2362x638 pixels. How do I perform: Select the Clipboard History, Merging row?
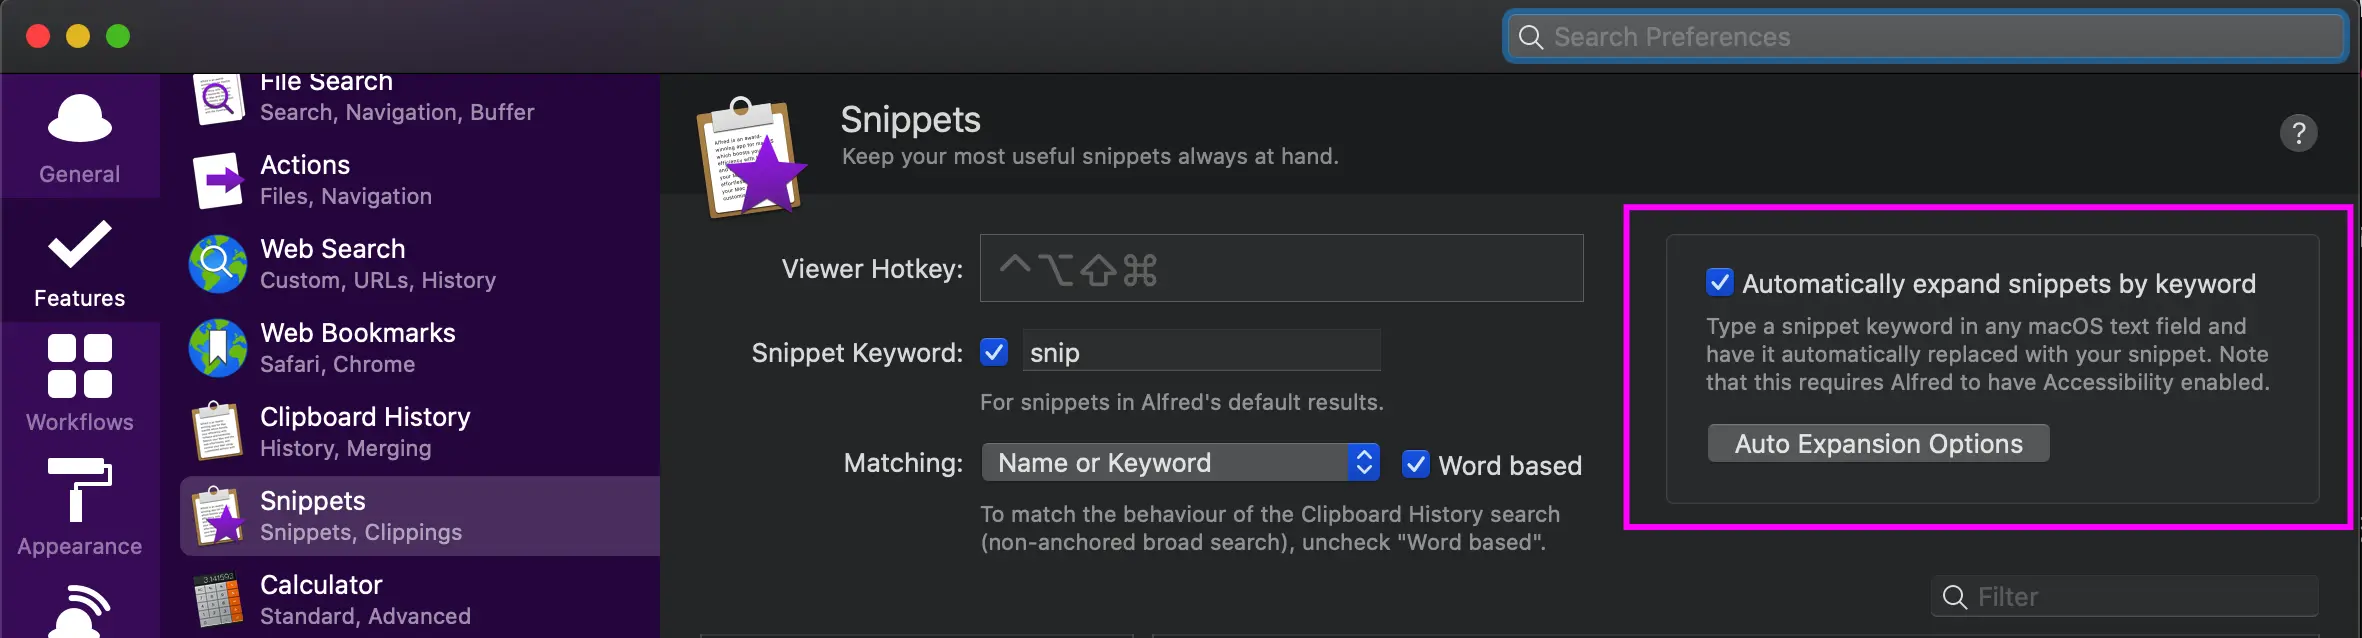pyautogui.click(x=420, y=432)
